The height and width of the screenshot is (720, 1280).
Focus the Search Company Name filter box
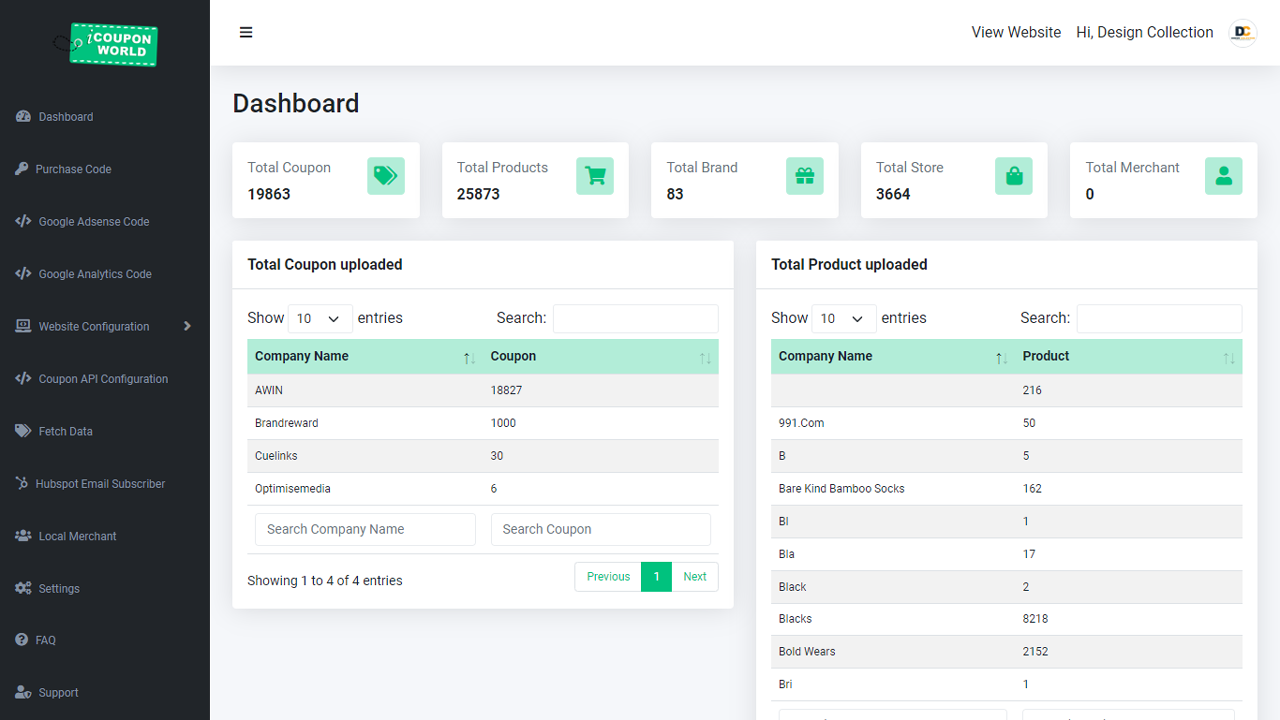tap(365, 530)
